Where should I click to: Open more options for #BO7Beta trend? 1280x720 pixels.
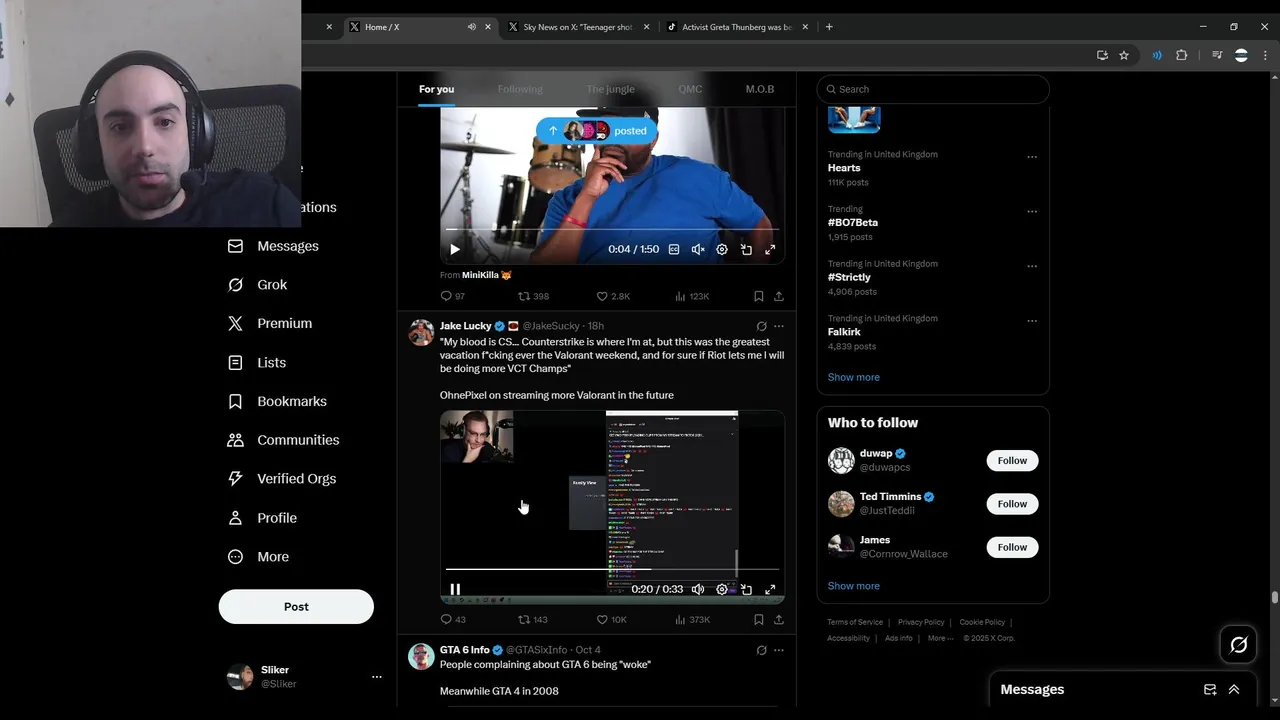1032,212
